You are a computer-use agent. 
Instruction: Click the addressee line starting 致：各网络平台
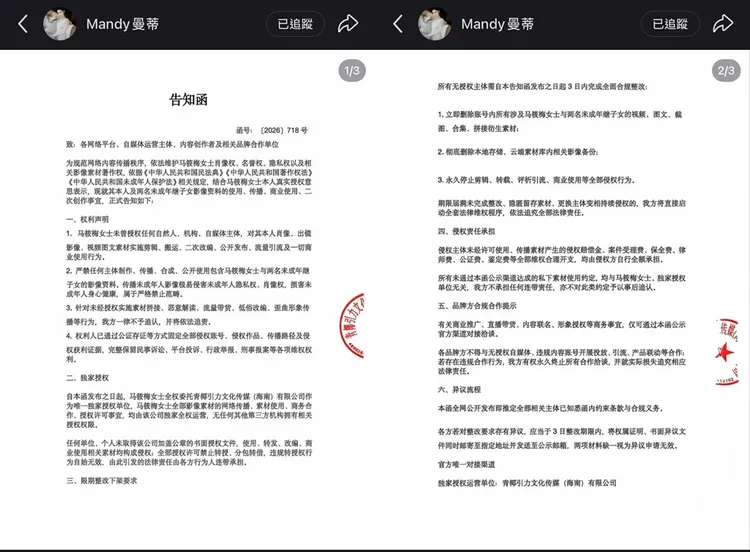[x=172, y=144]
